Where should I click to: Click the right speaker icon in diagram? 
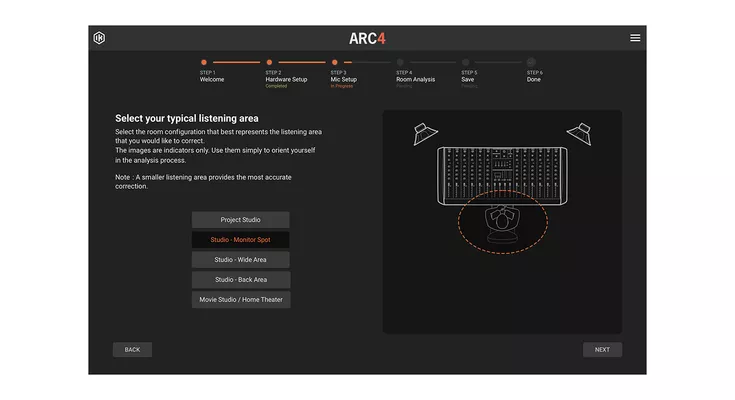click(579, 132)
